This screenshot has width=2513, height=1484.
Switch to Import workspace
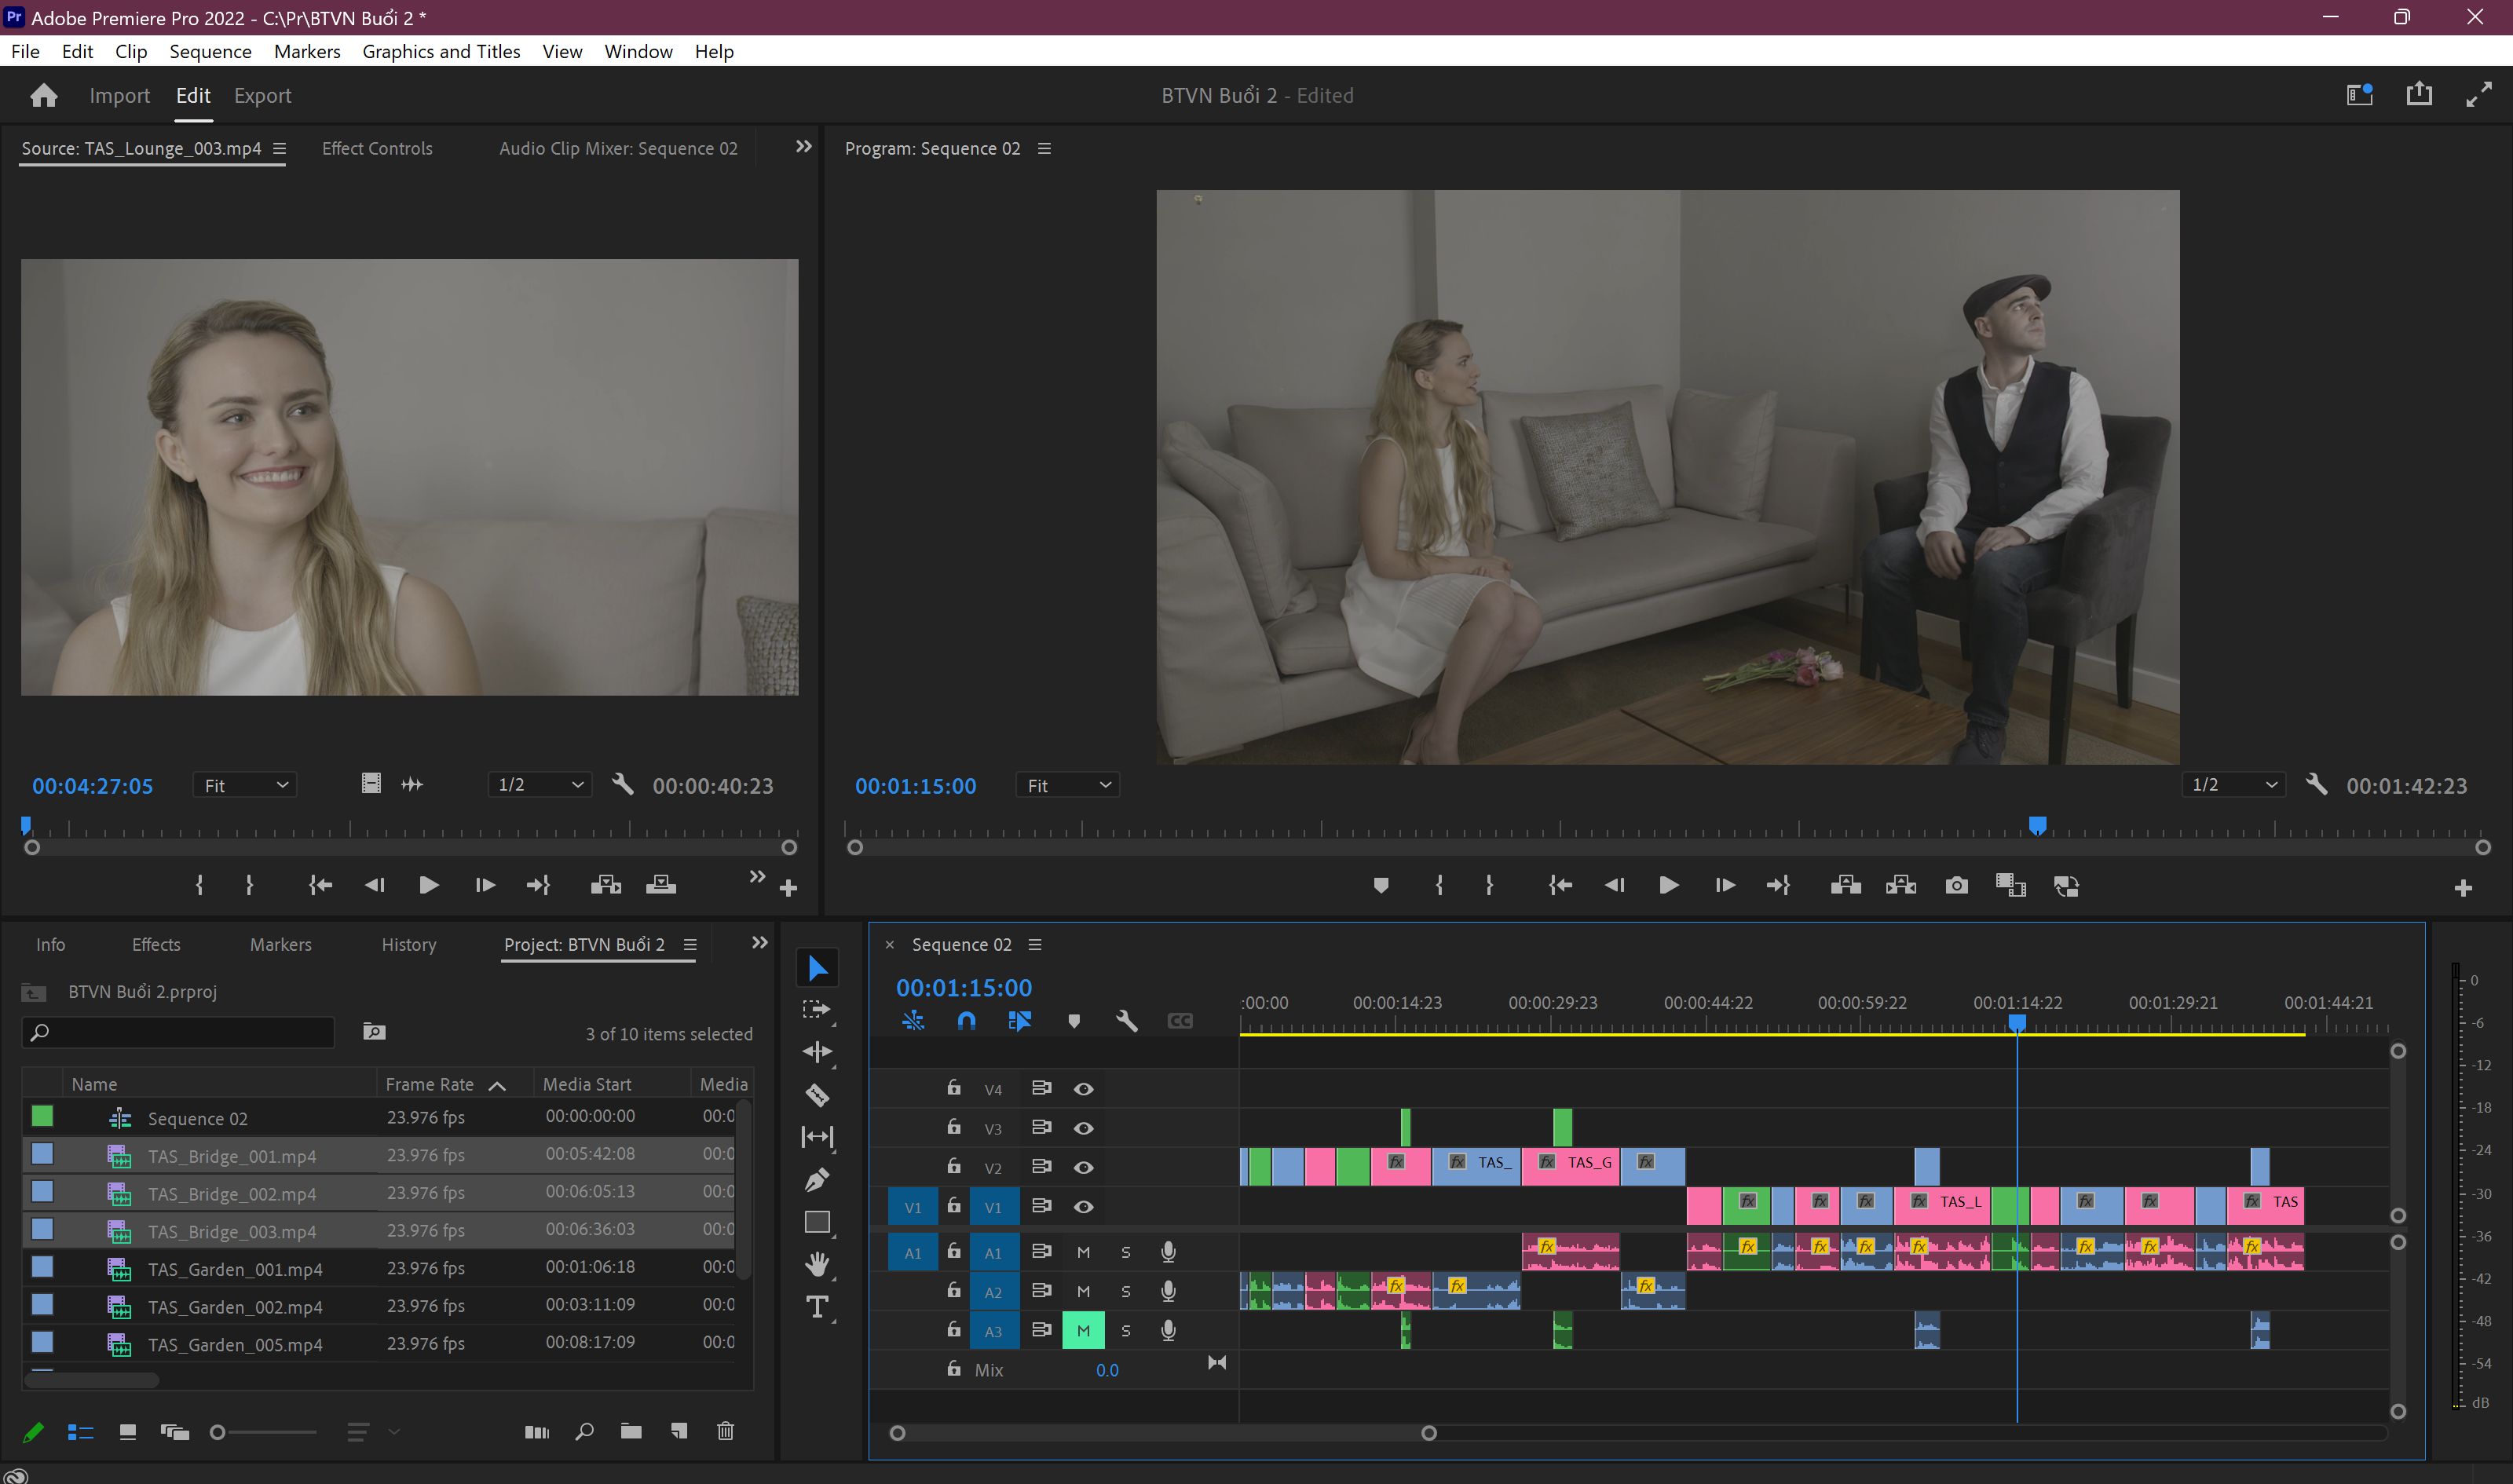coord(119,96)
